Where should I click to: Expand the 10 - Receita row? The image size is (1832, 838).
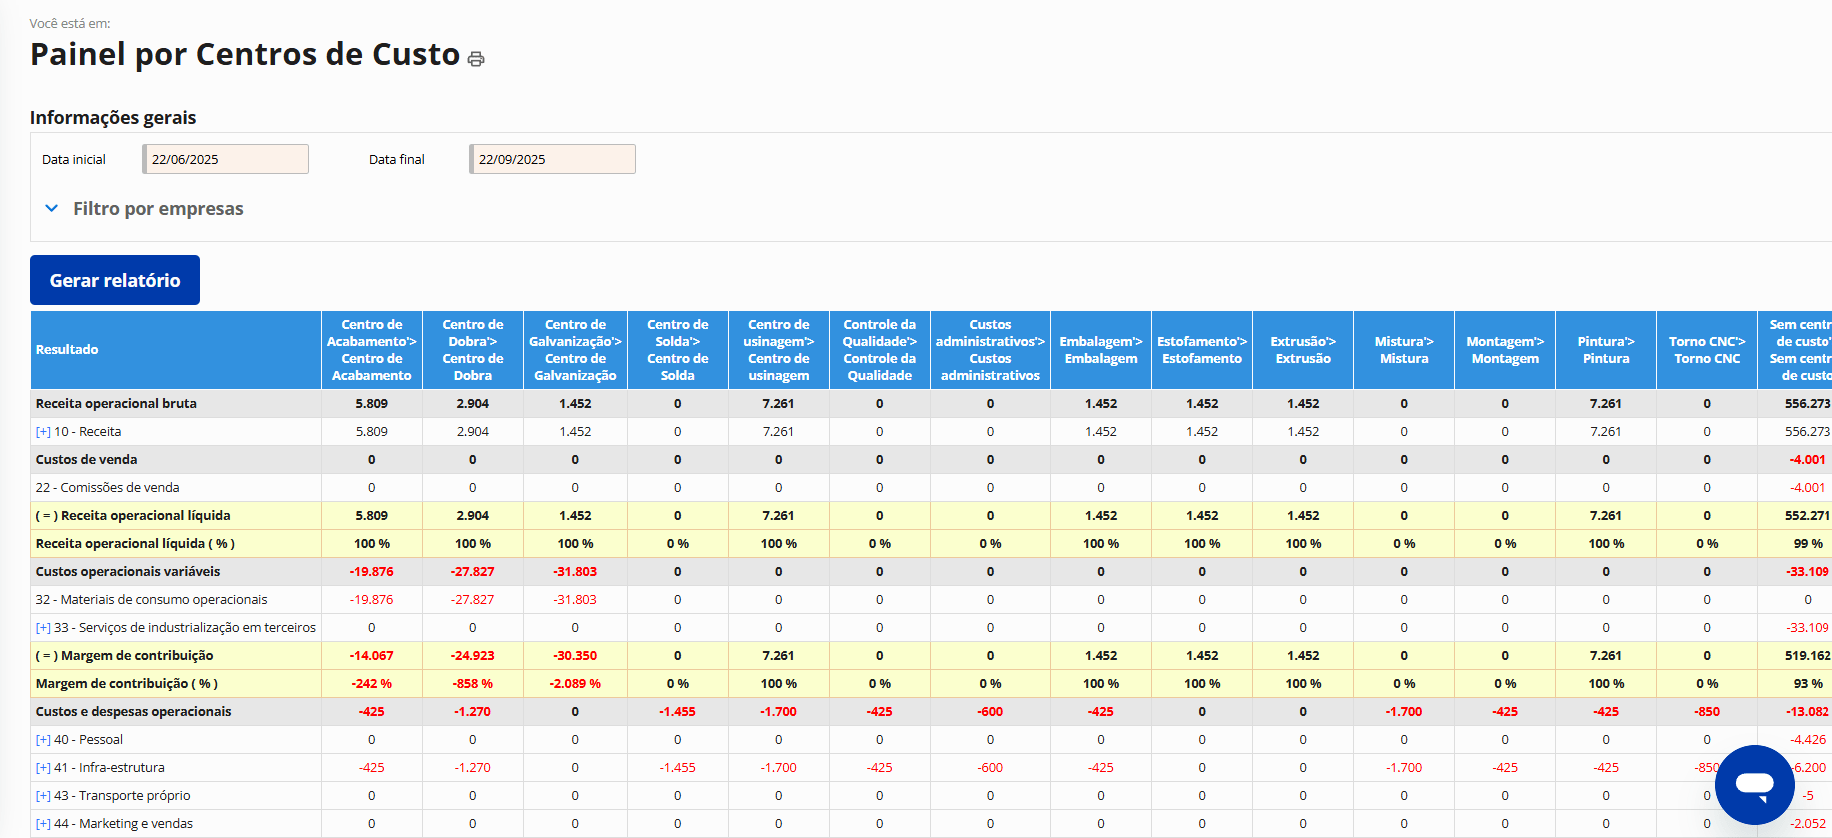click(x=43, y=432)
